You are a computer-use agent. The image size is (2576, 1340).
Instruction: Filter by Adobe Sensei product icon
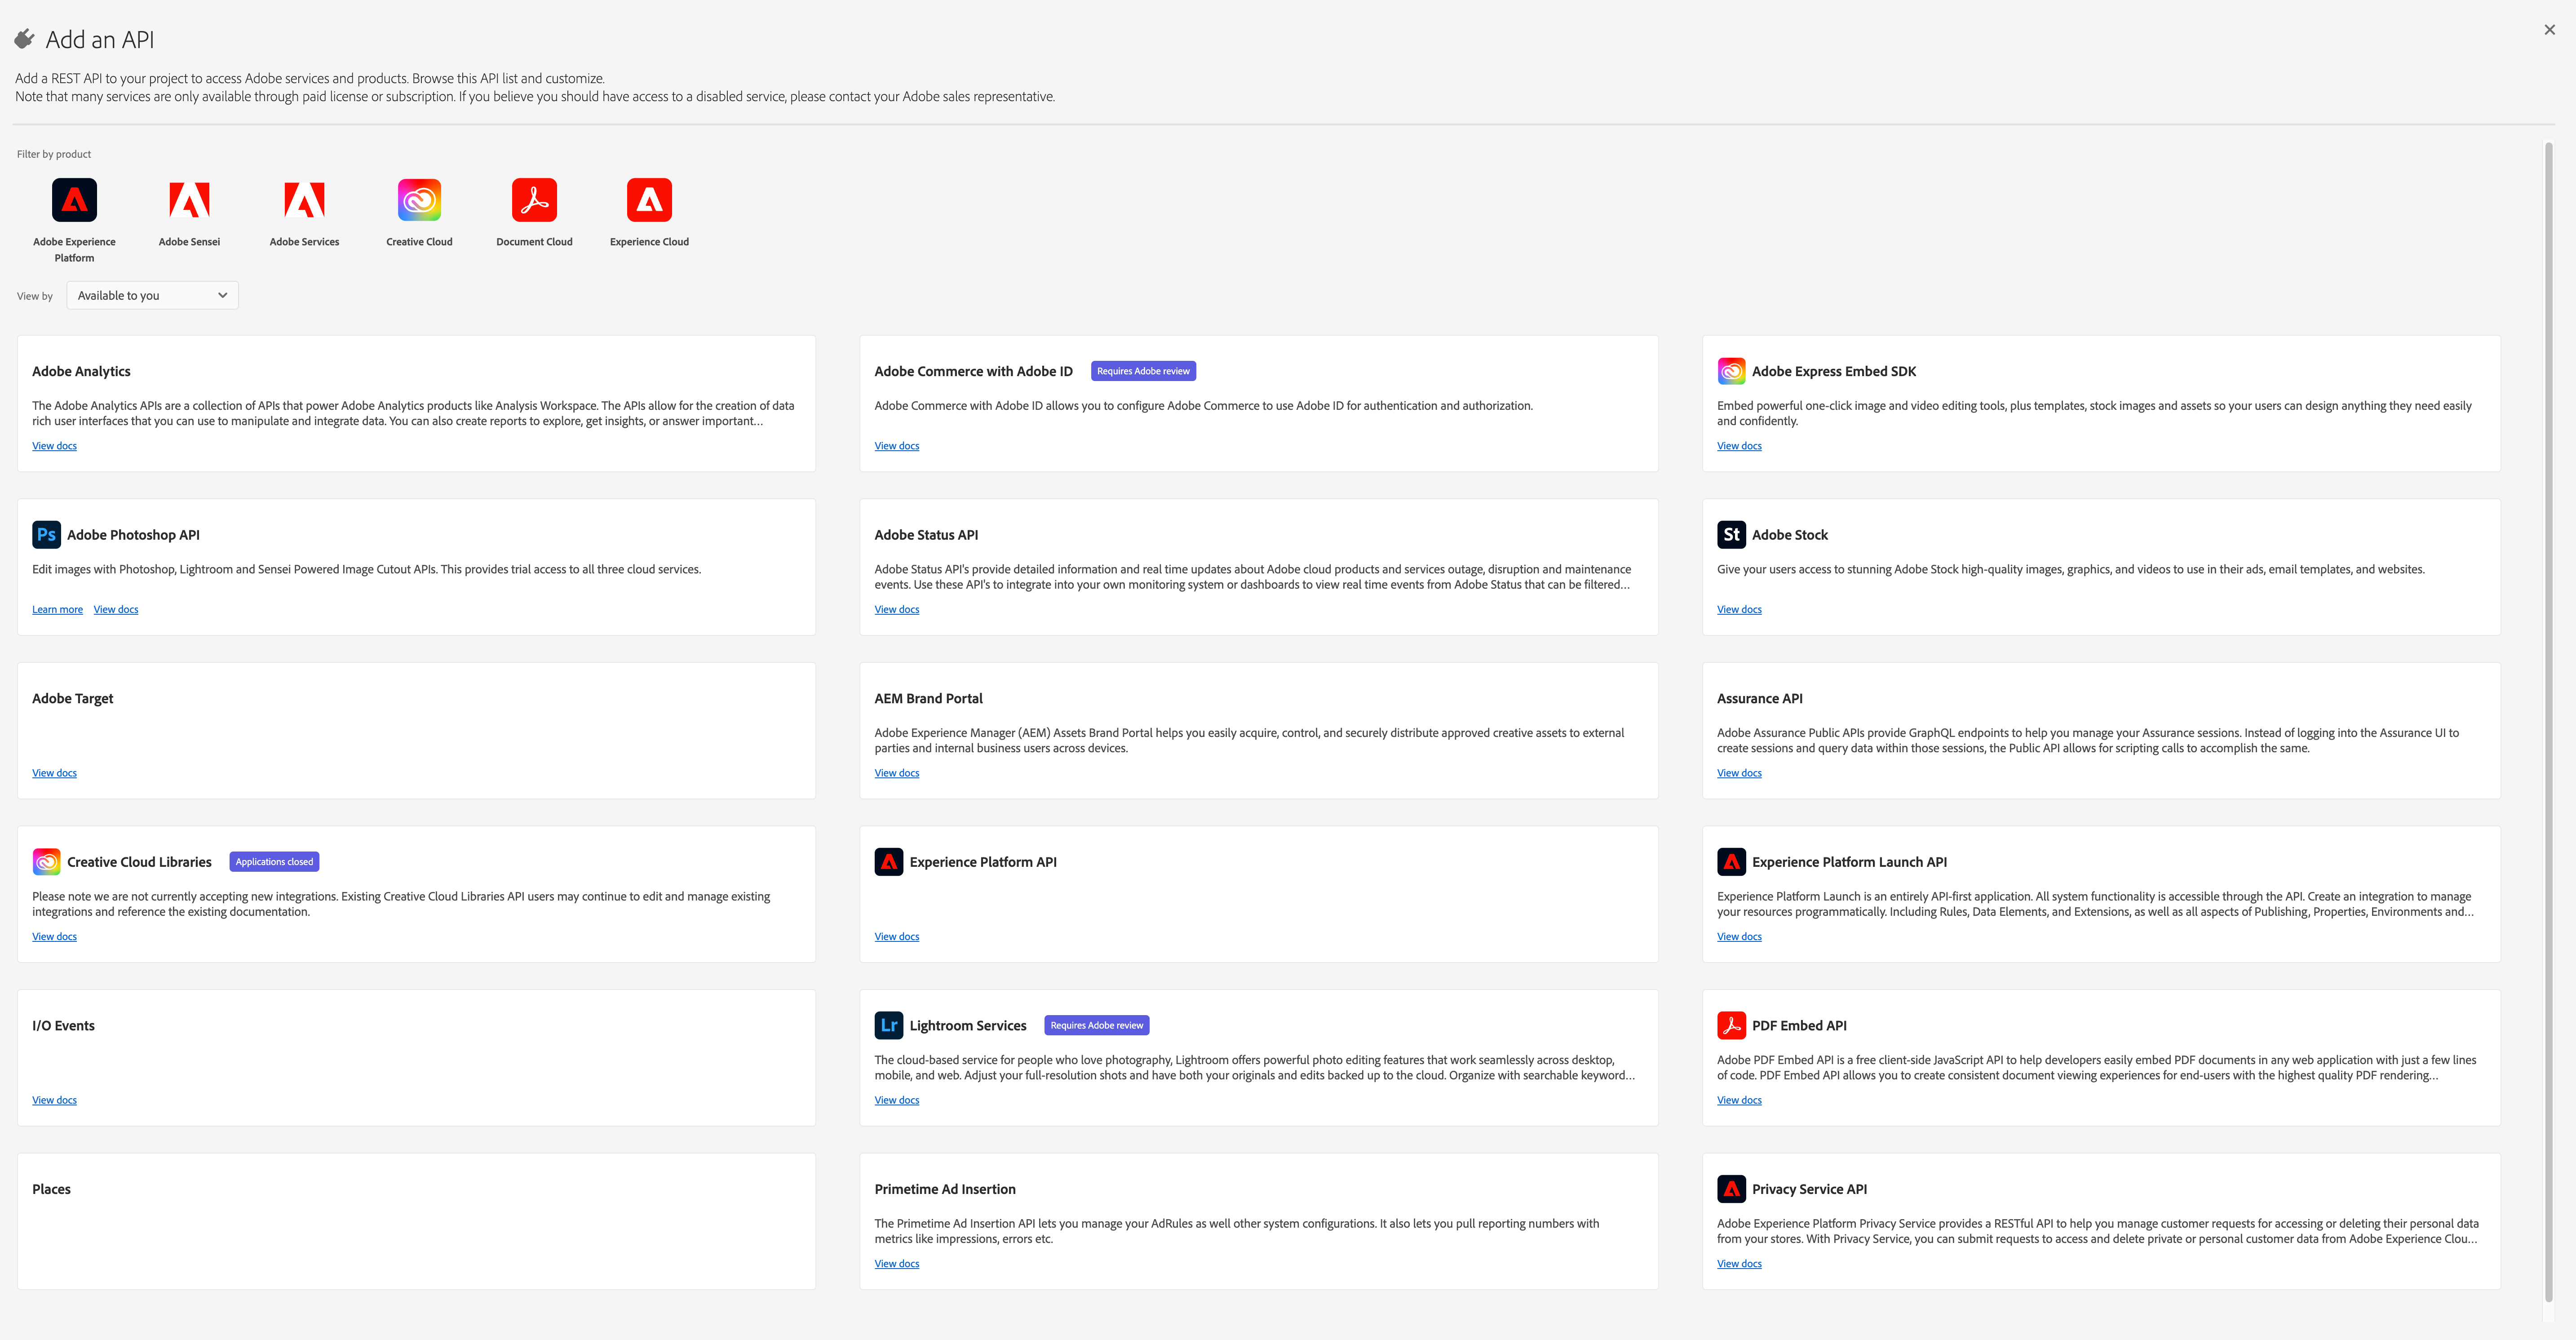pos(189,200)
